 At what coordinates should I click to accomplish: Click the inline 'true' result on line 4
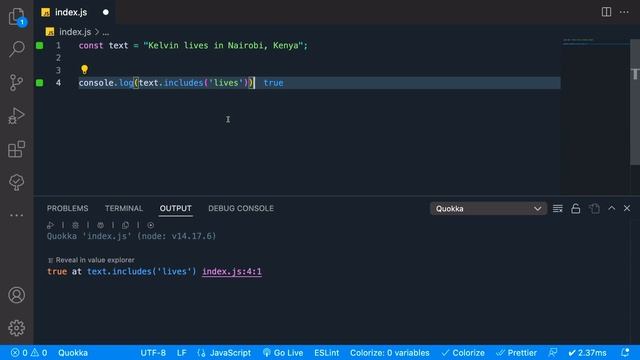(273, 83)
